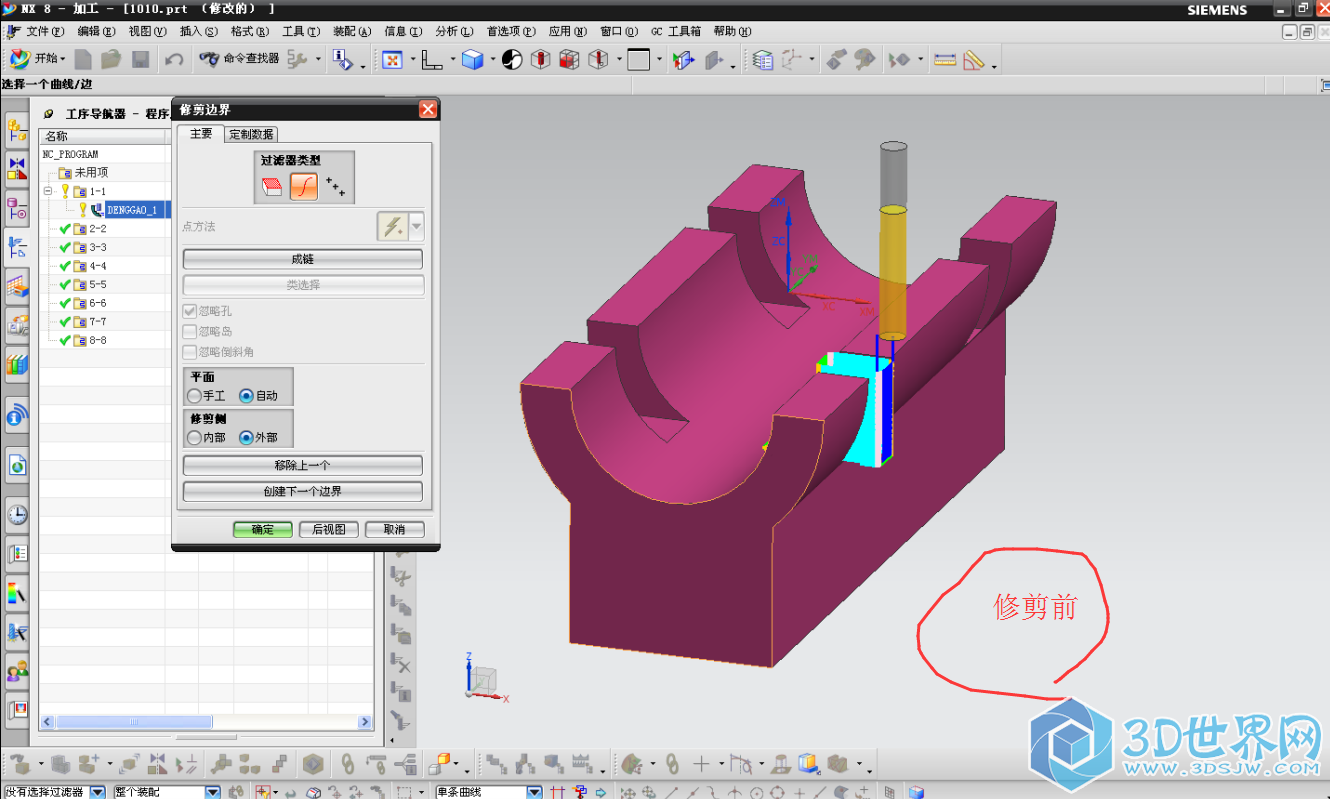Switch to the 定制数据 tab

[x=251, y=134]
